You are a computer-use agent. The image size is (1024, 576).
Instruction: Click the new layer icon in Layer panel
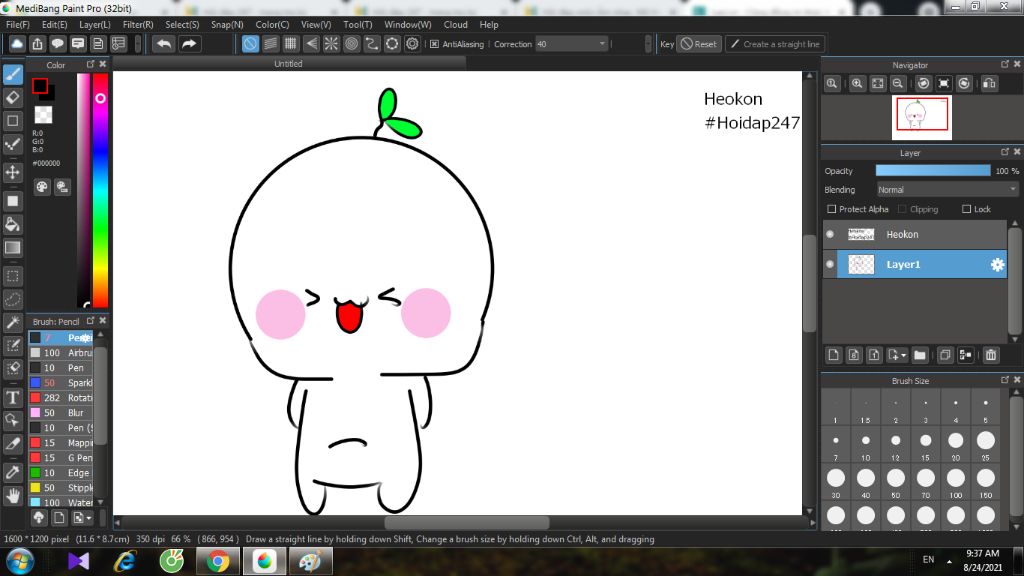833,355
